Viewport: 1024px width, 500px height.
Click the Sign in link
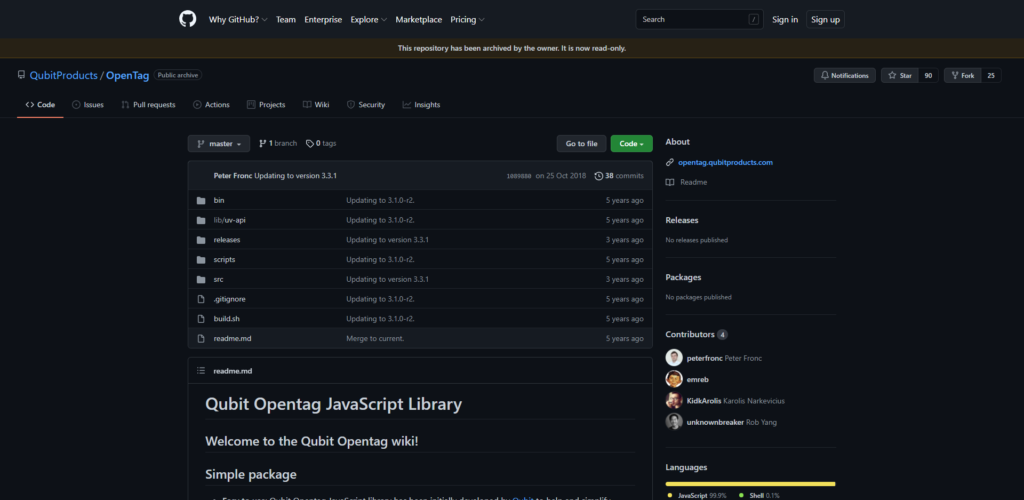(x=785, y=20)
